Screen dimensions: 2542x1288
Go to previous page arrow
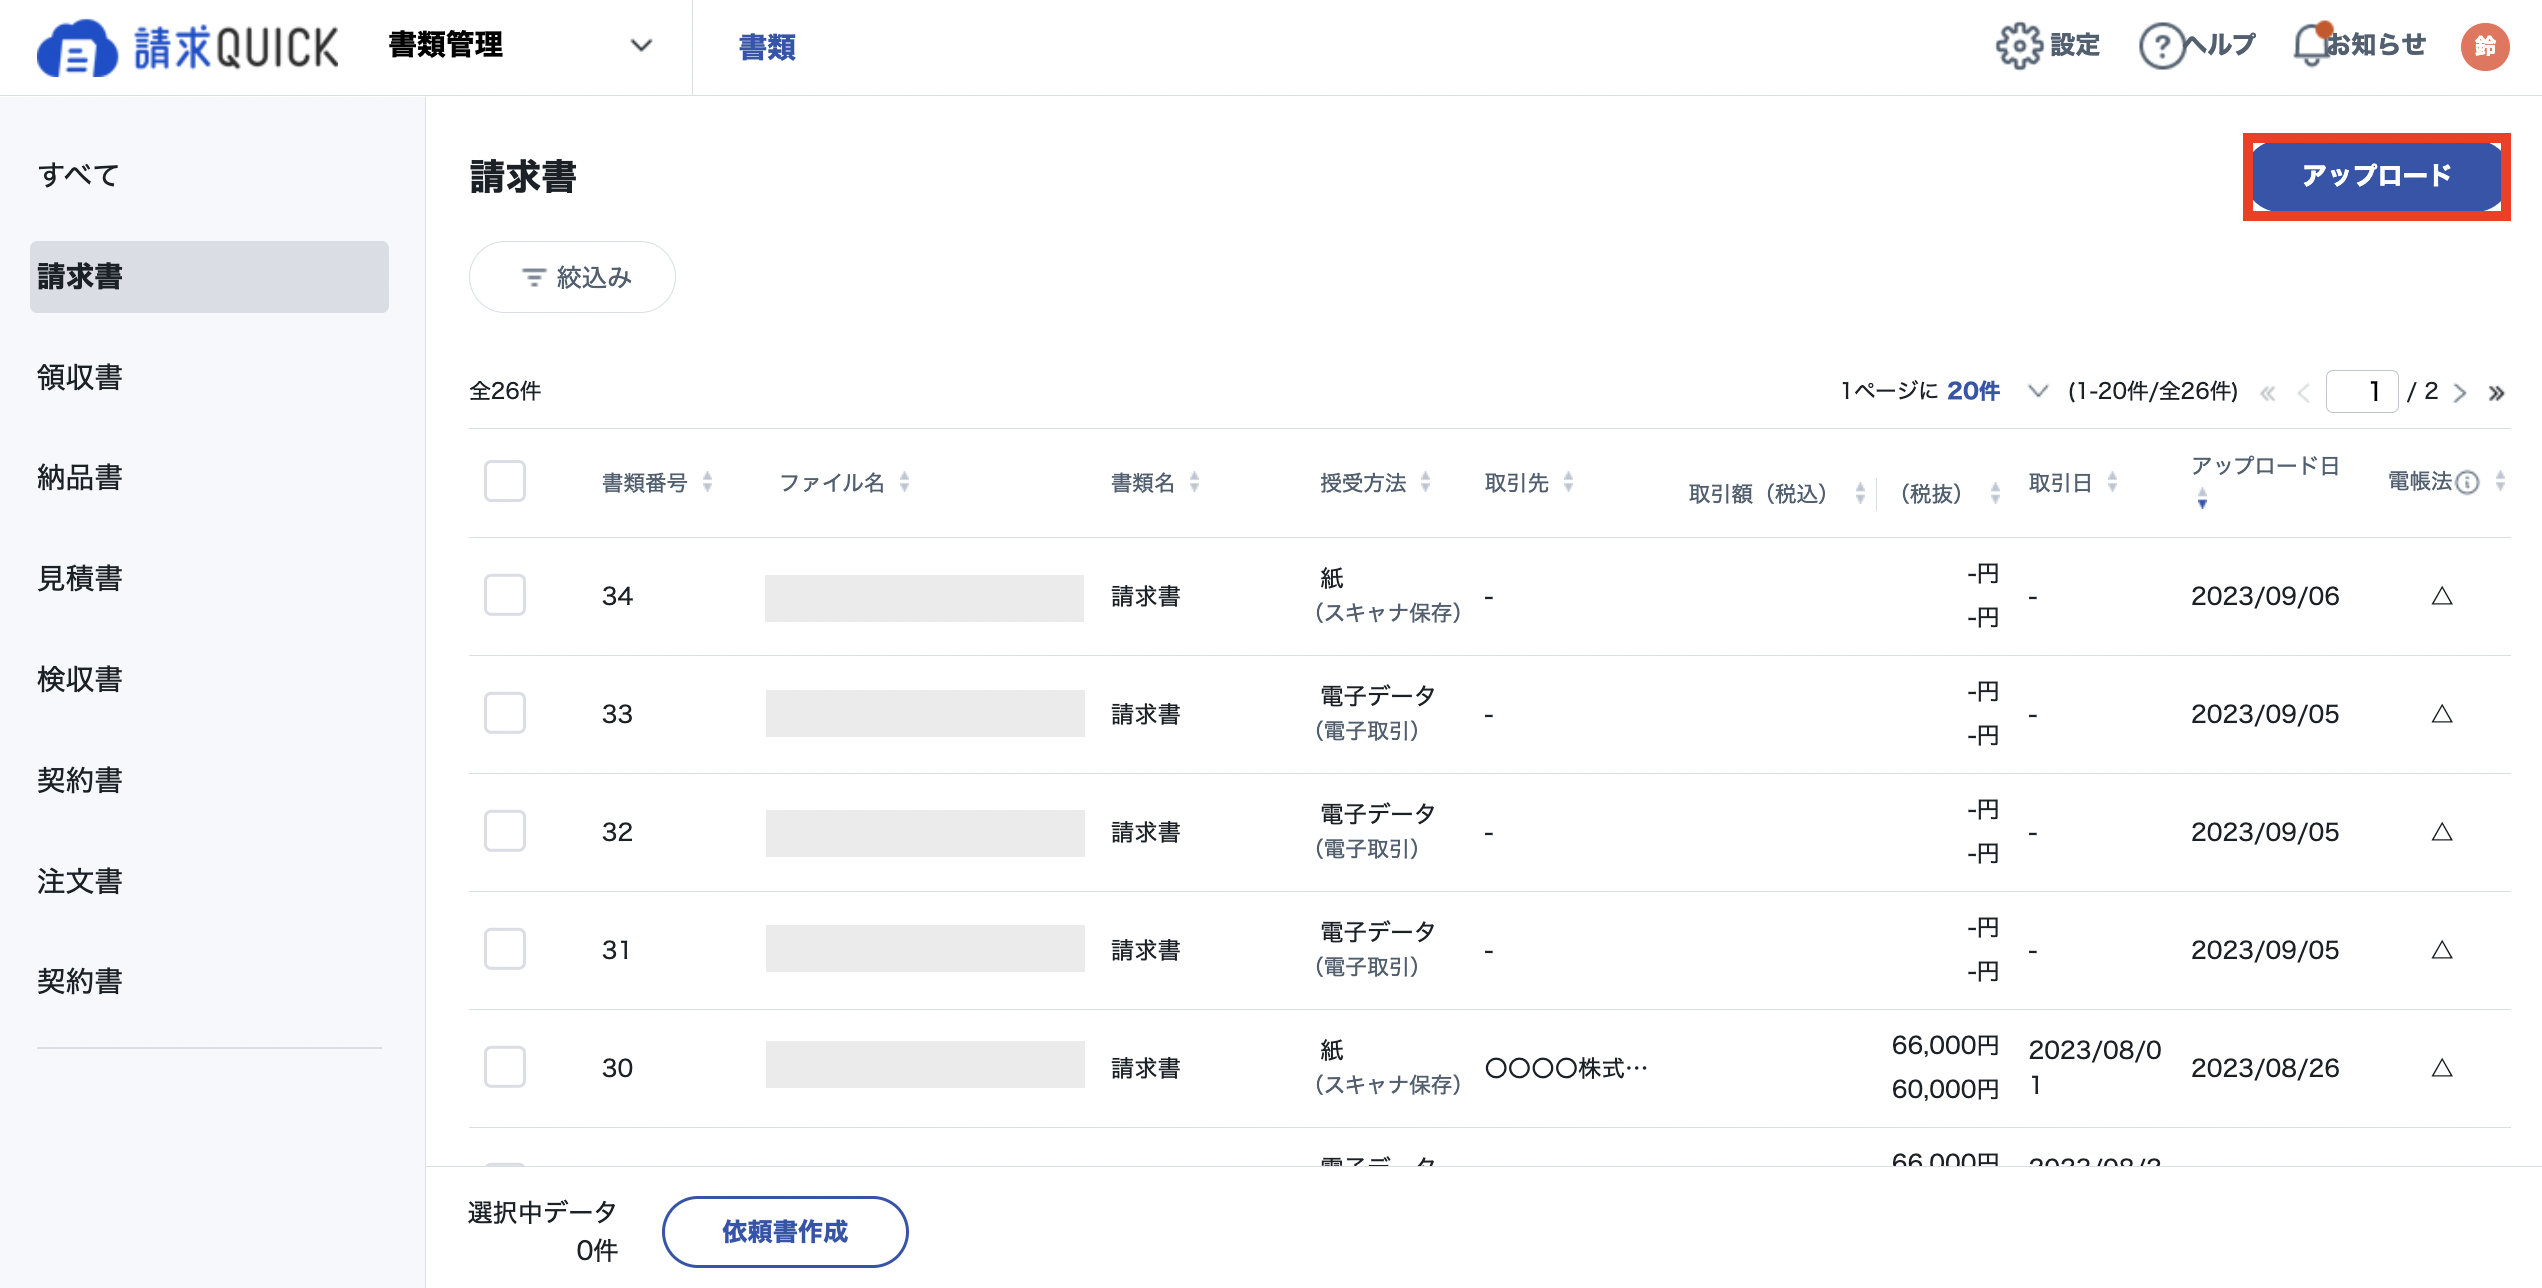tap(2304, 393)
